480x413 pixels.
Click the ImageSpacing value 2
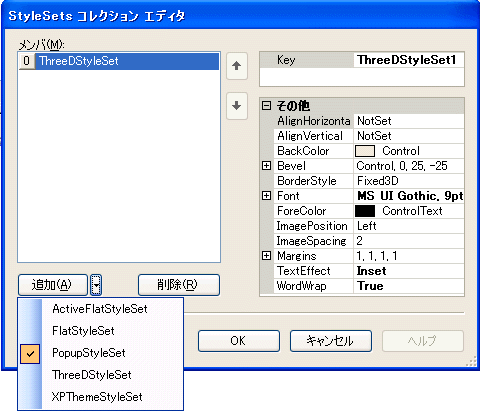point(409,241)
